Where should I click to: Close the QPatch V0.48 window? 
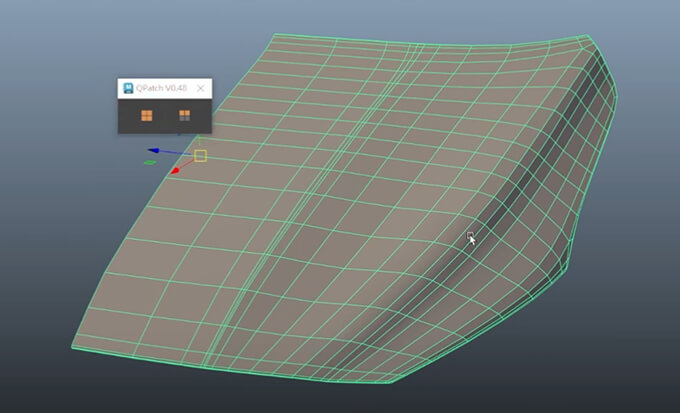tap(200, 88)
